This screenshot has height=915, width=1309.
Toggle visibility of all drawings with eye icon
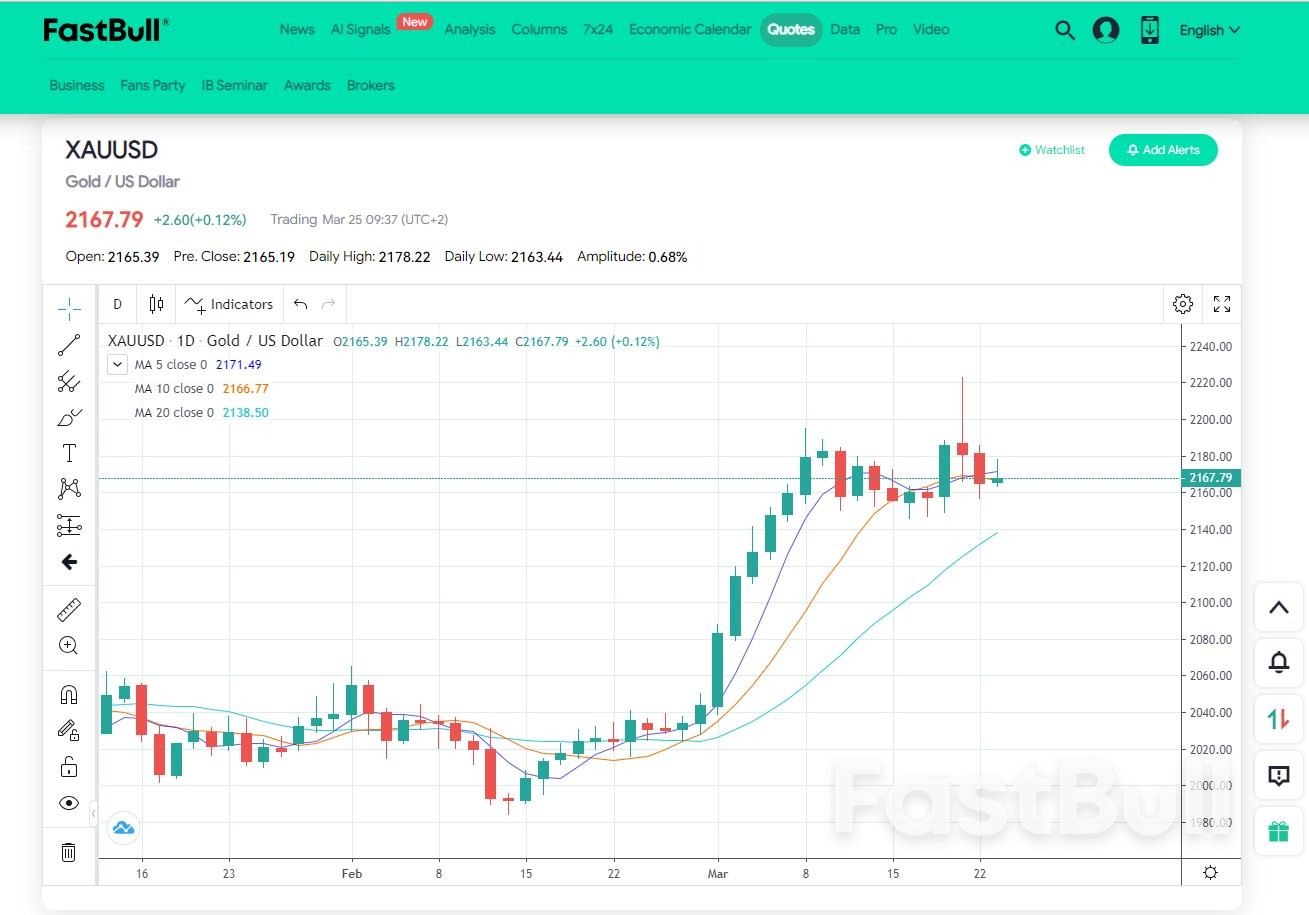click(68, 802)
